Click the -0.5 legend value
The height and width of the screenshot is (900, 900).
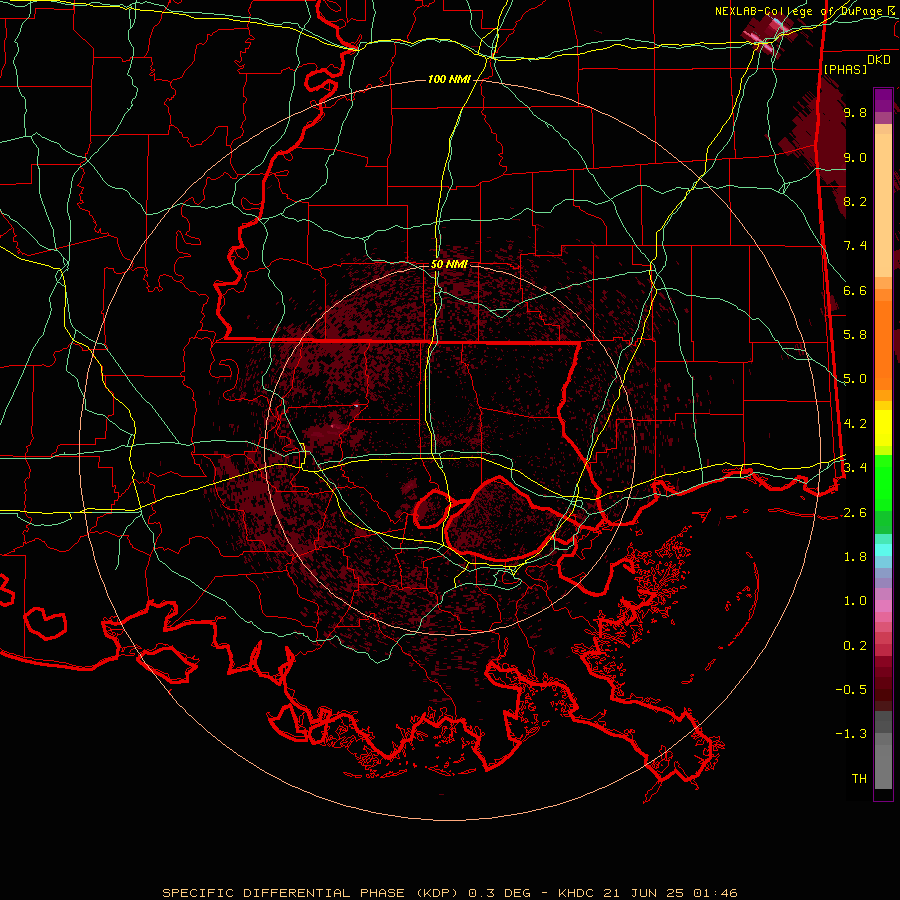point(851,690)
